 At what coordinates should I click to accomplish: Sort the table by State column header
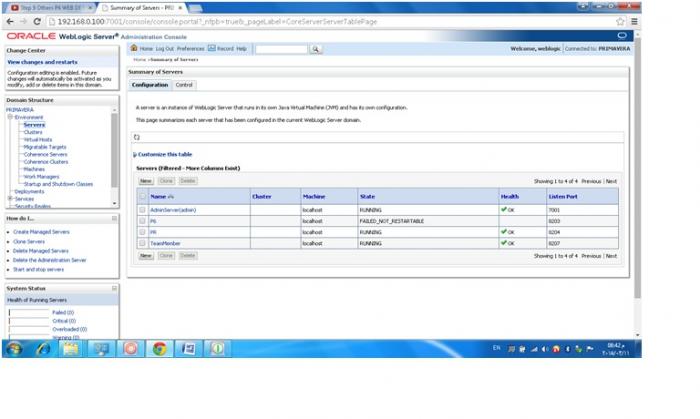367,196
